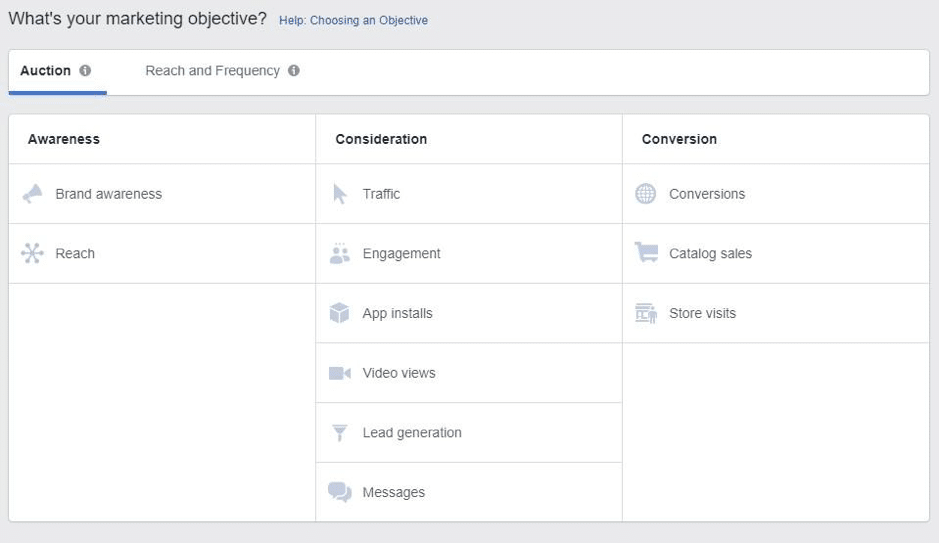
Task: Select the Auction tab
Action: (x=46, y=71)
